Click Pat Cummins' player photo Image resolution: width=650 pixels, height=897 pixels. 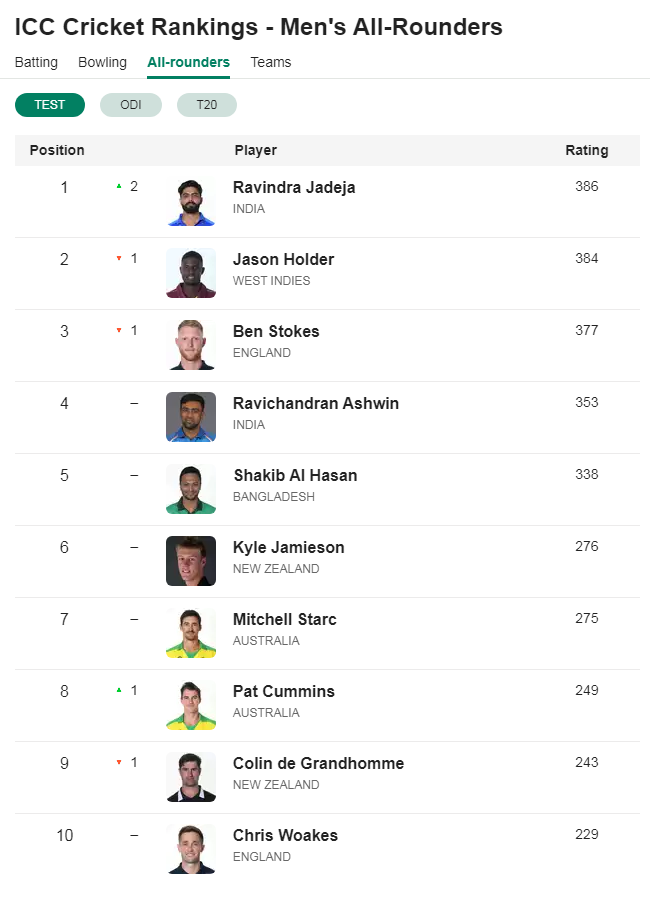click(x=191, y=705)
